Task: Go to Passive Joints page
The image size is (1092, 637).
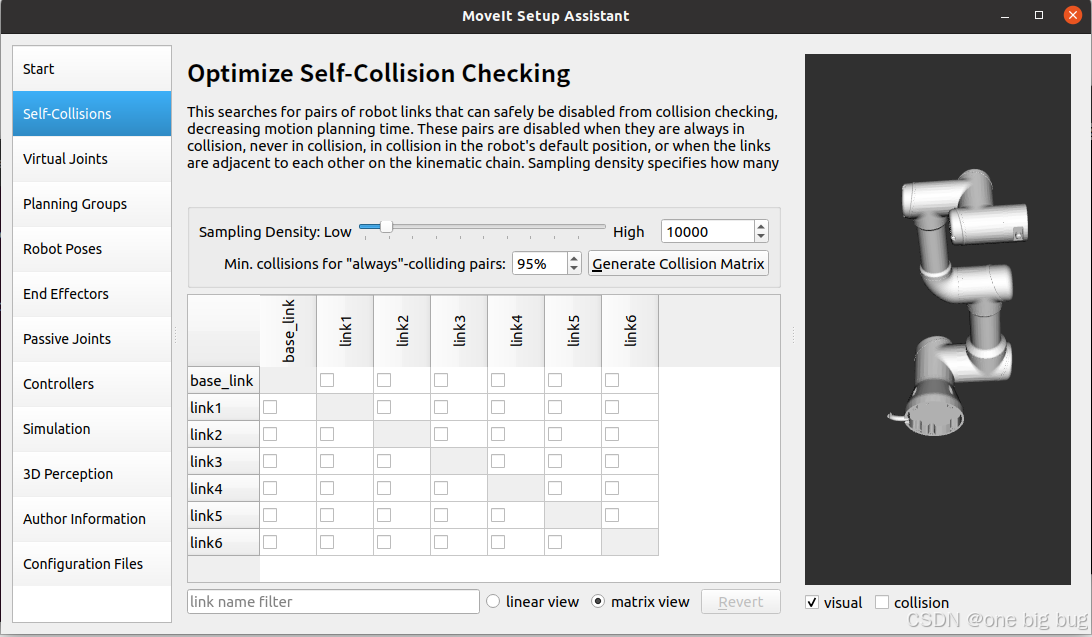Action: 92,339
